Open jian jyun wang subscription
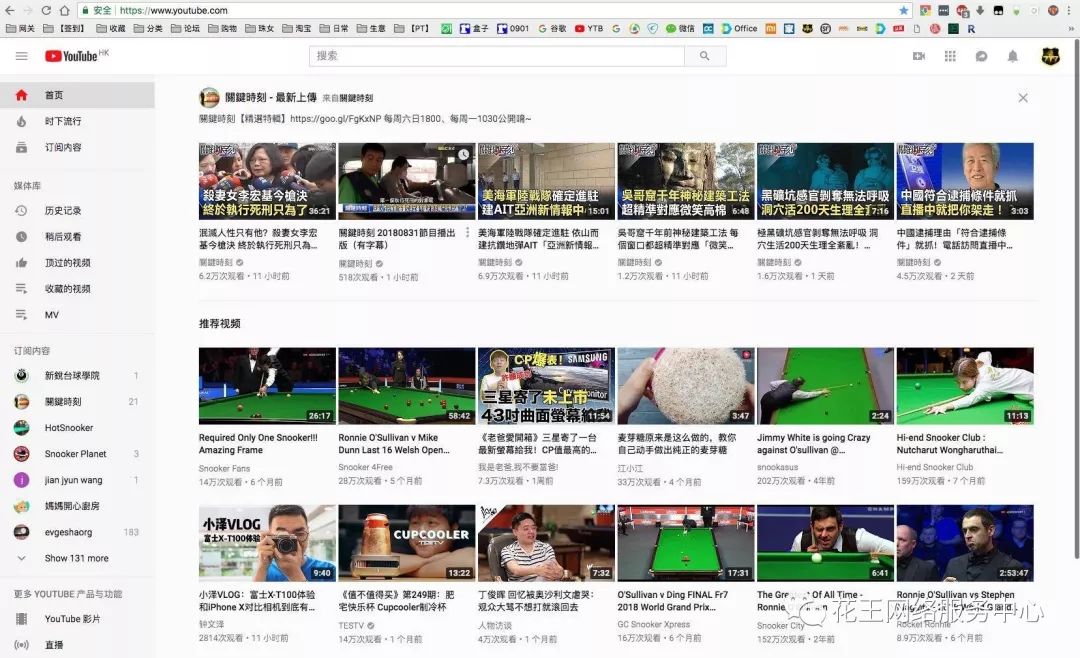This screenshot has height=658, width=1080. tap(77, 480)
